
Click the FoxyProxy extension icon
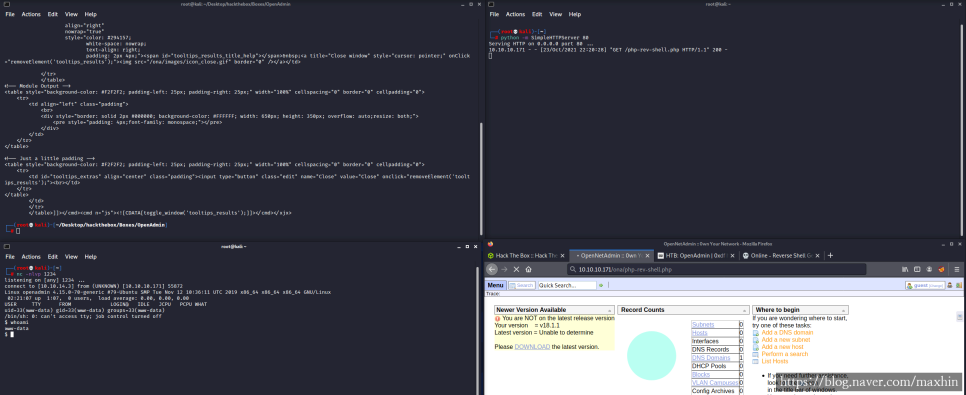pyautogui.click(x=941, y=269)
